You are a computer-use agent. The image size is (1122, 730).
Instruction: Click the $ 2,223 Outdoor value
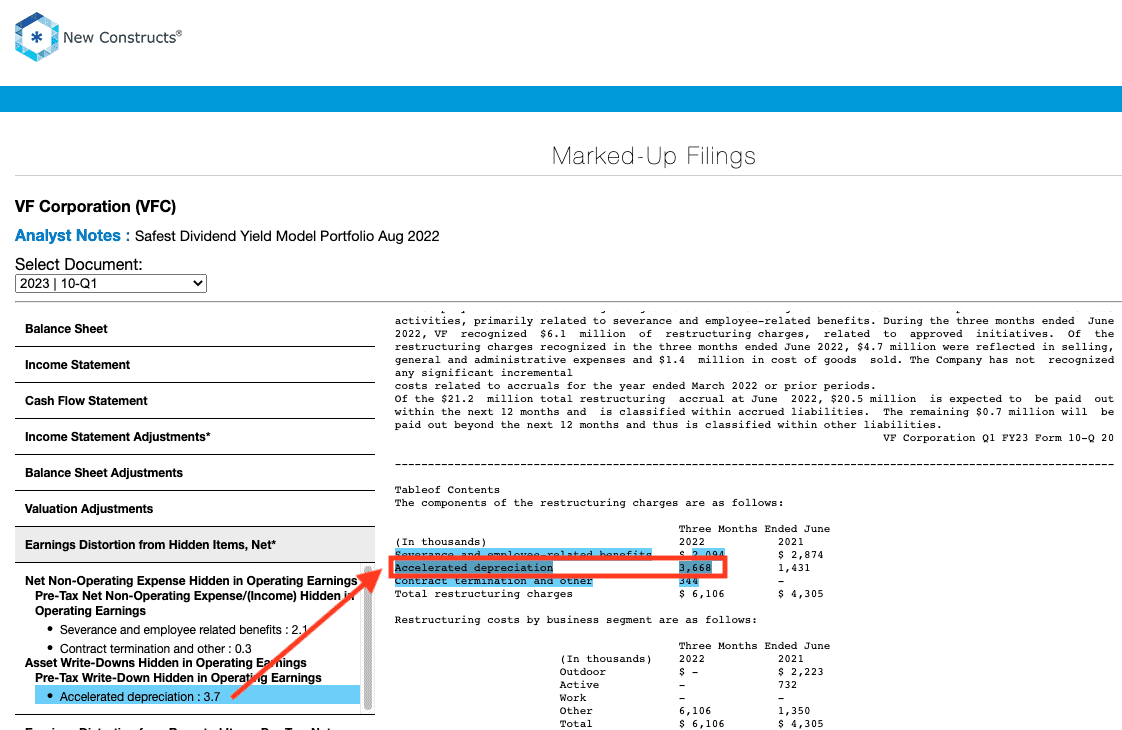[801, 672]
